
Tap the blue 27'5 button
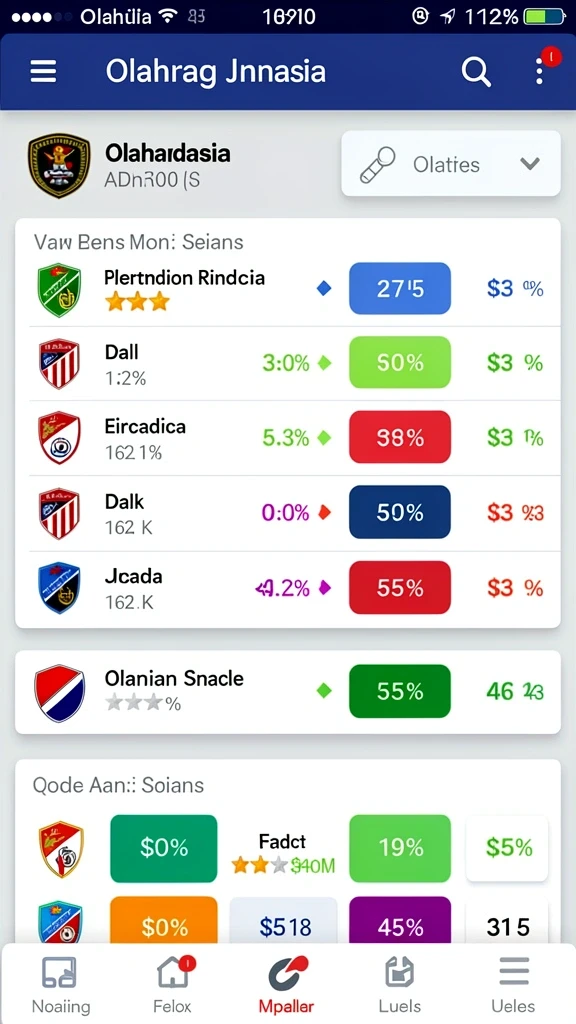[x=400, y=289]
